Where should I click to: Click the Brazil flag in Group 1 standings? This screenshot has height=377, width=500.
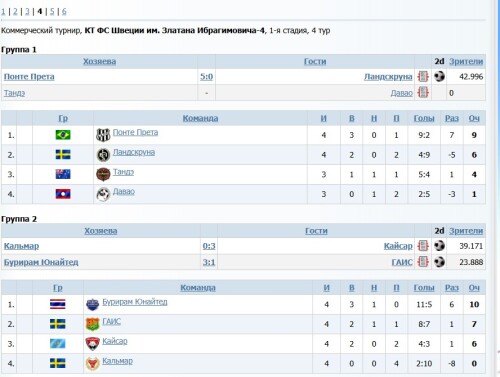click(63, 135)
